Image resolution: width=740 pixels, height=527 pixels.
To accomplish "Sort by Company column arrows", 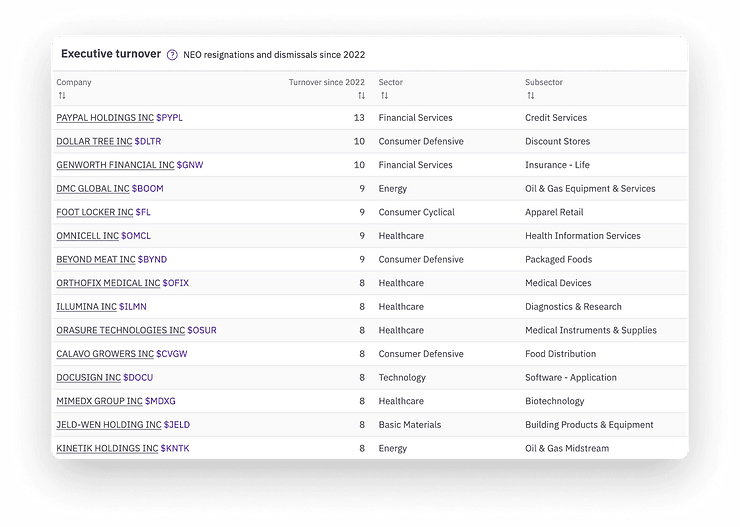I will pyautogui.click(x=62, y=96).
